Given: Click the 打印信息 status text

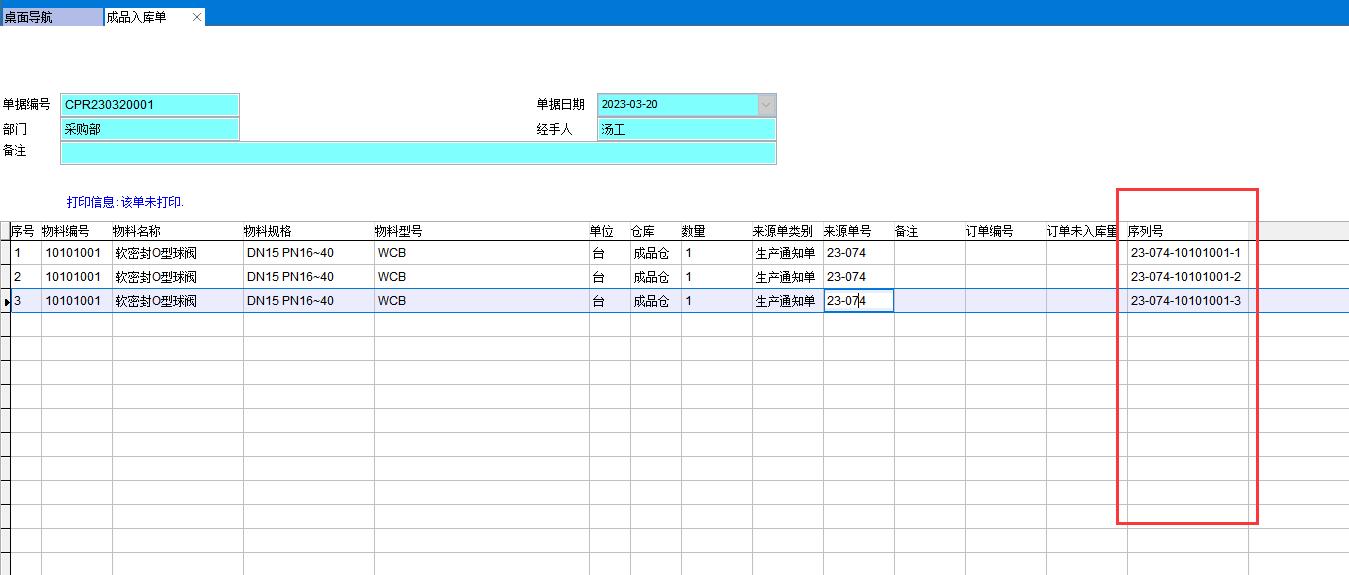Looking at the screenshot, I should tap(125, 202).
